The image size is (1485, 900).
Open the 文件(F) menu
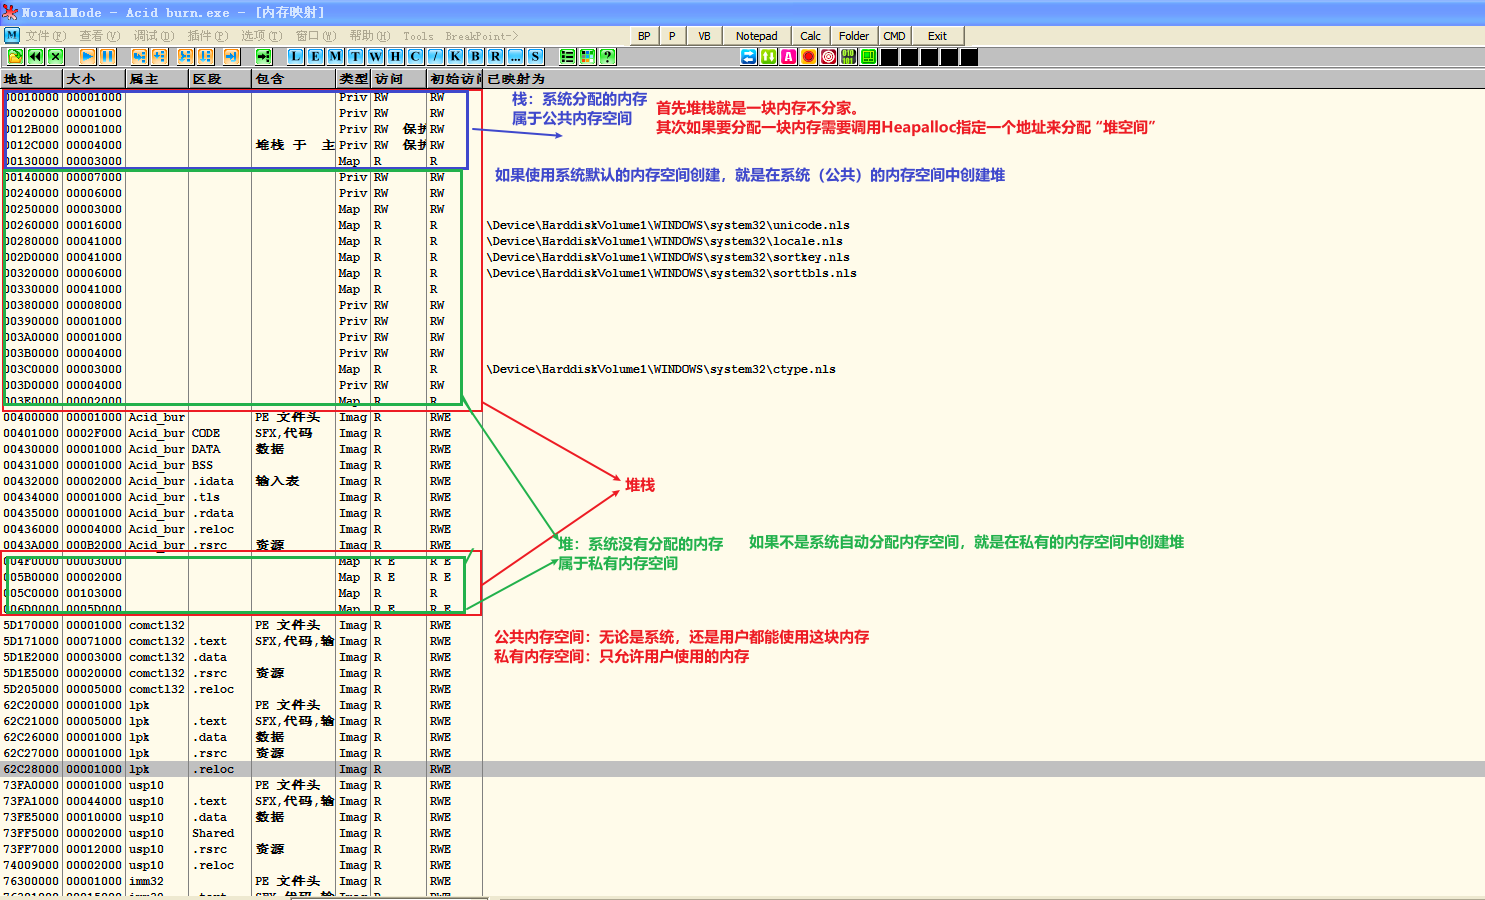(x=46, y=36)
